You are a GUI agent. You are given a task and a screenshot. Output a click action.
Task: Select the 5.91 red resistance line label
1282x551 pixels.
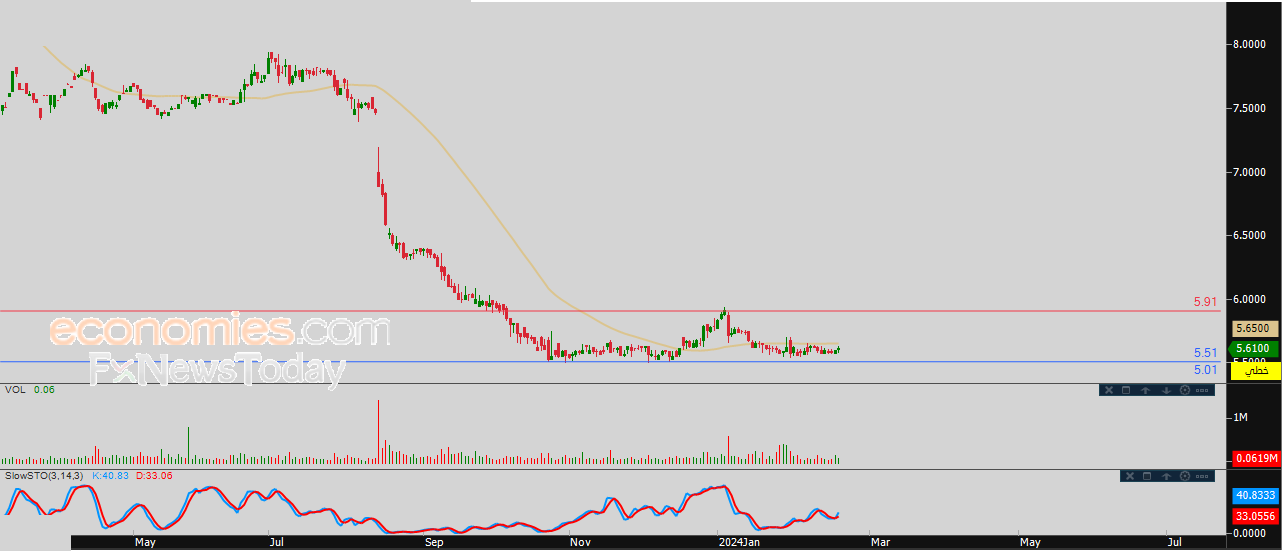coord(1205,301)
